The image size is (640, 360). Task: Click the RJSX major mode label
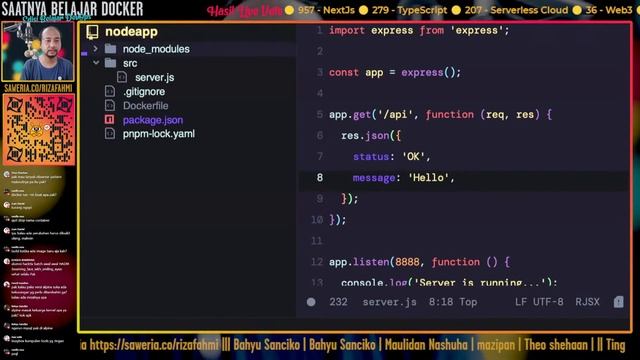587,302
